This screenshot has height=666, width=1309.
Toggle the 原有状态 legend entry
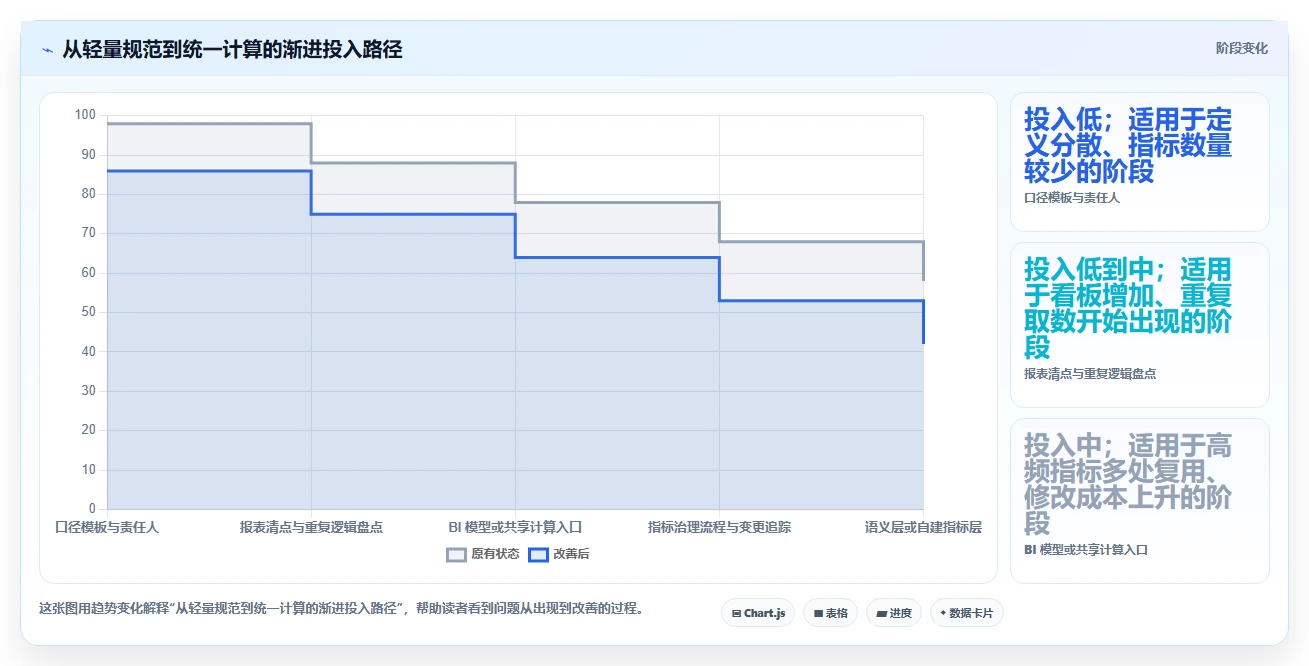[483, 554]
